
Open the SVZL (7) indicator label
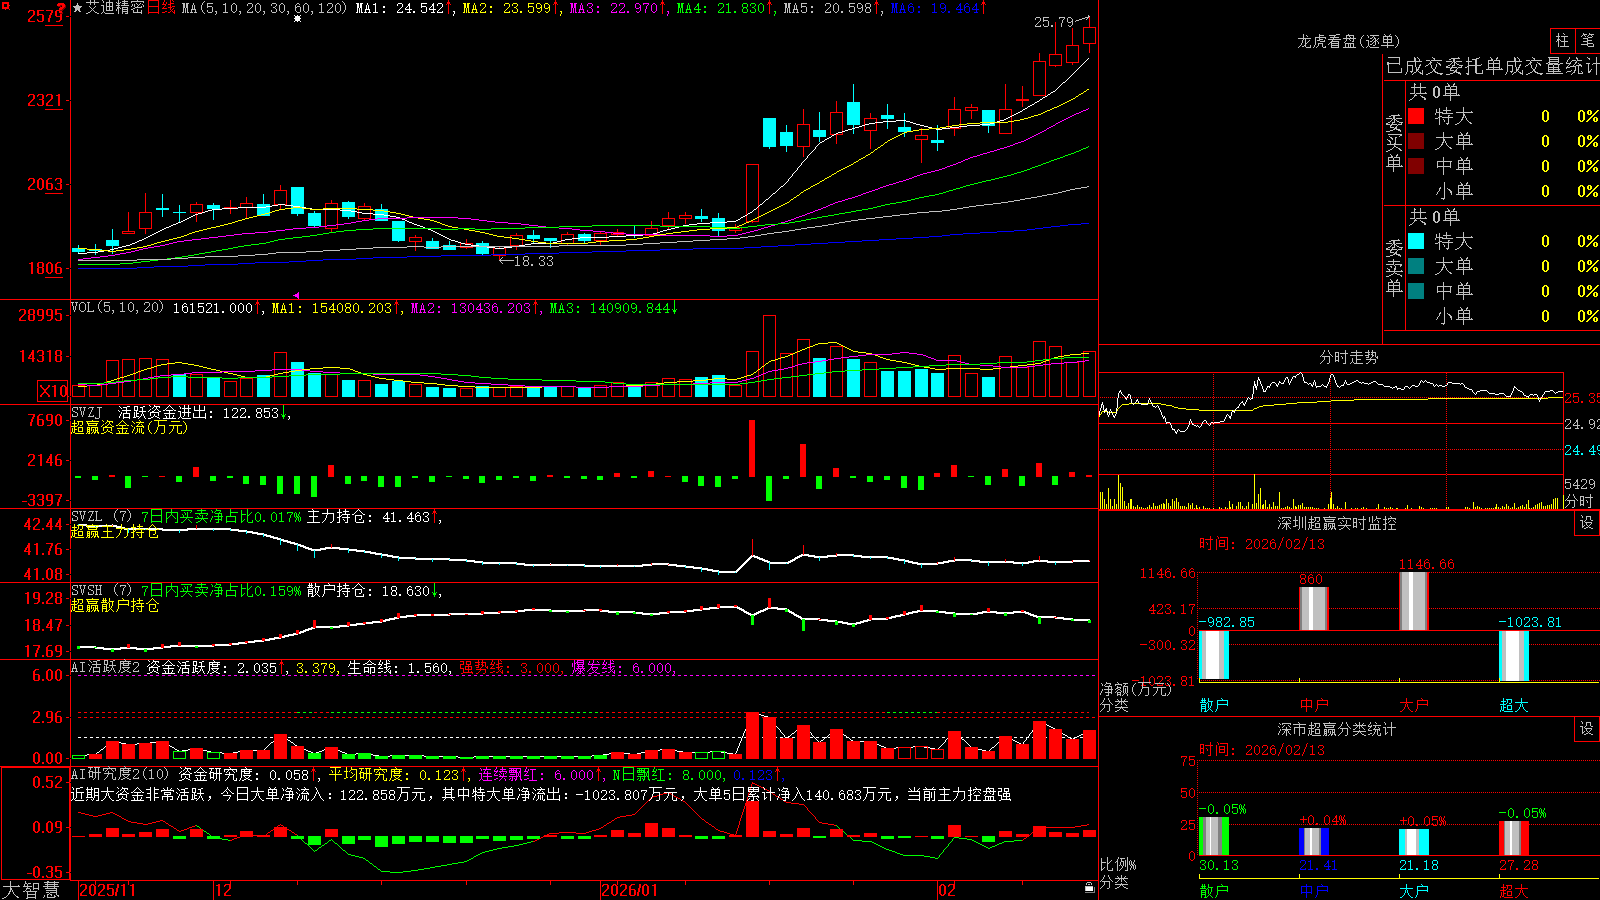[x=102, y=517]
